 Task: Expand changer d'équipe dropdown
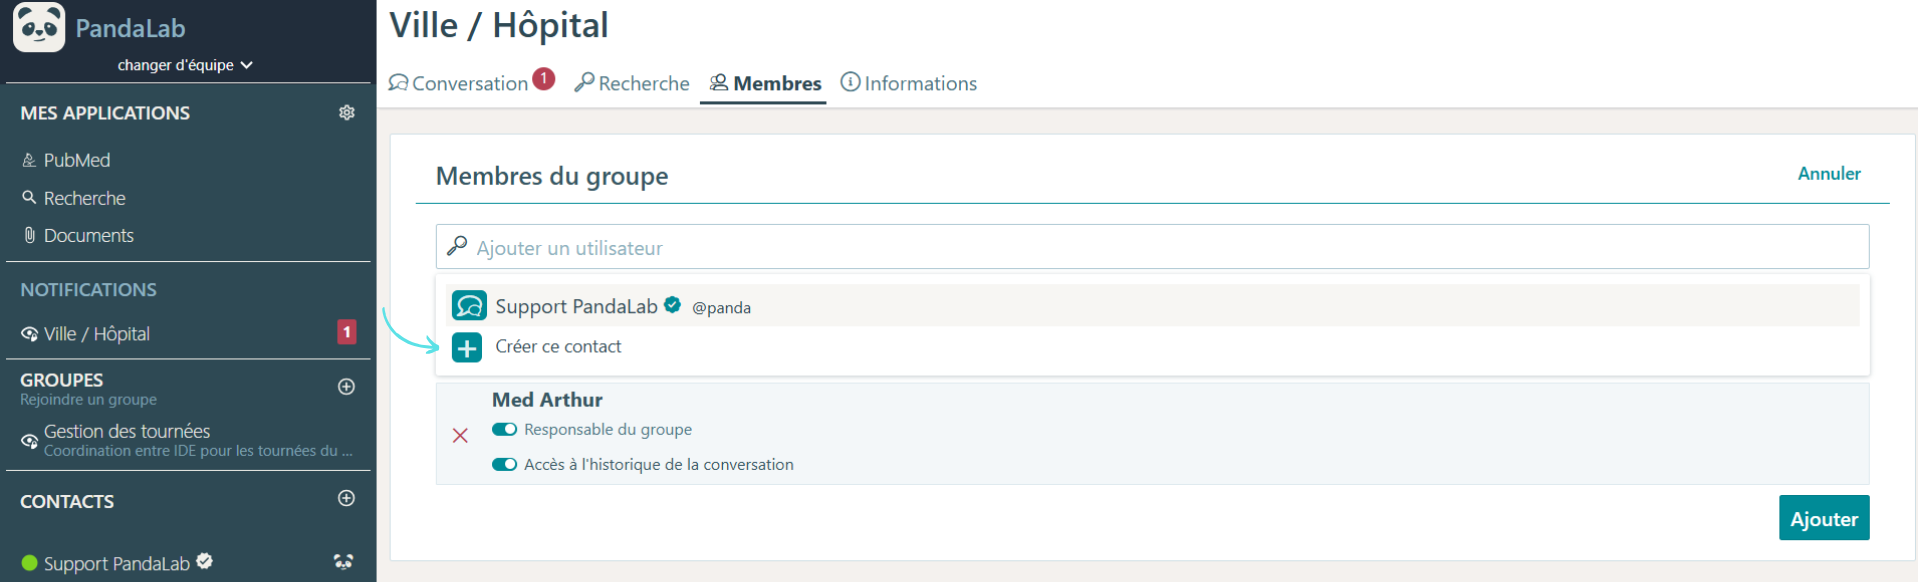185,65
